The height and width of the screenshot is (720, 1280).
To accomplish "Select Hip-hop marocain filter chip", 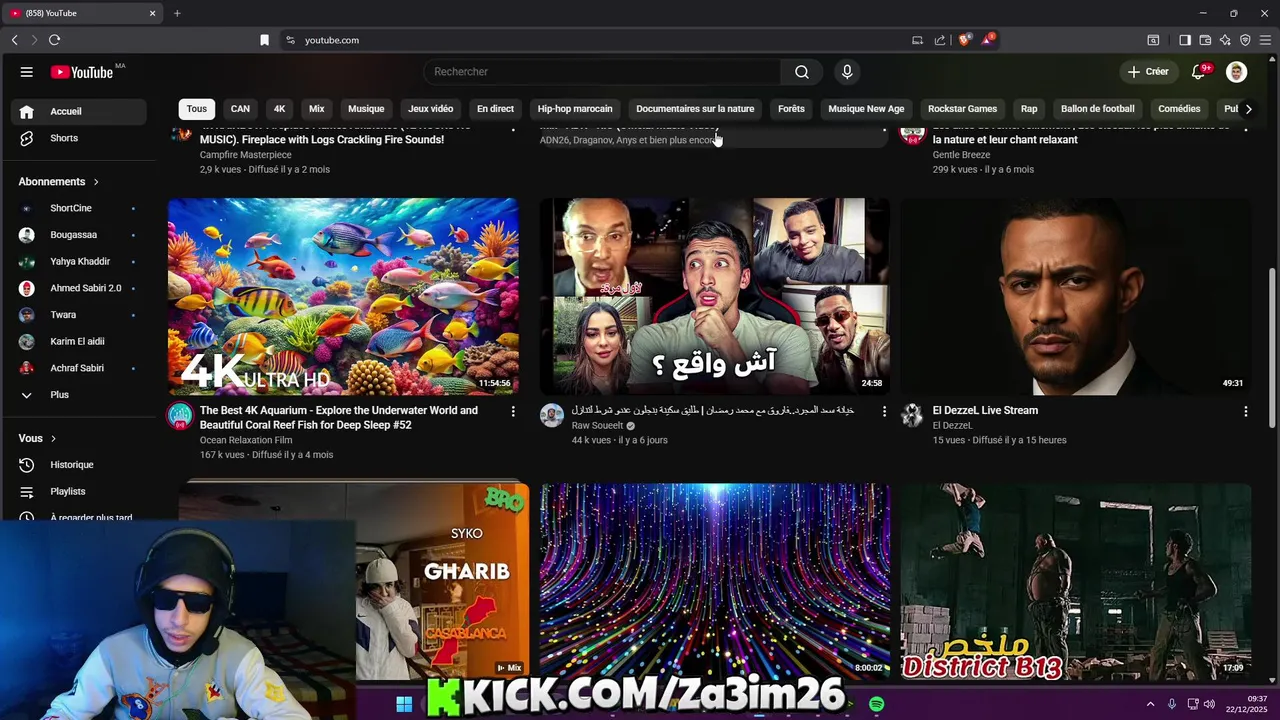I will point(575,109).
